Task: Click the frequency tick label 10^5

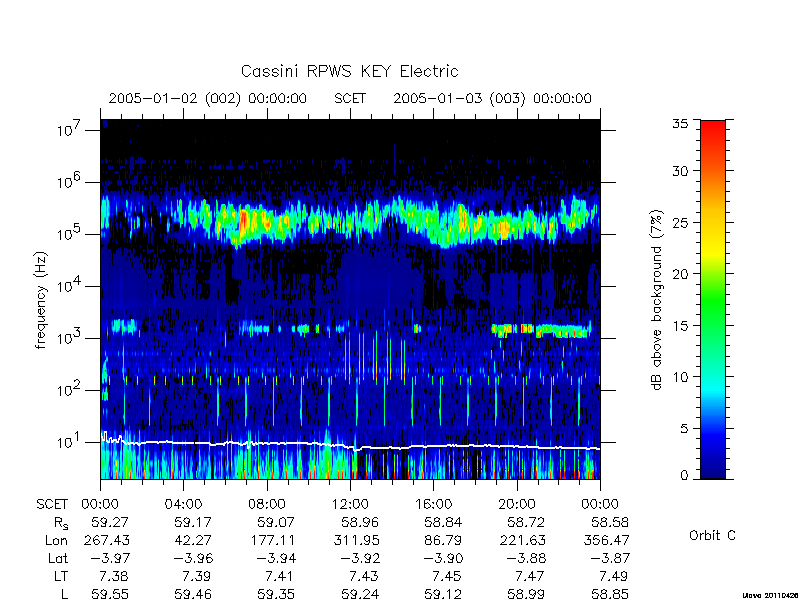Action: click(x=68, y=234)
